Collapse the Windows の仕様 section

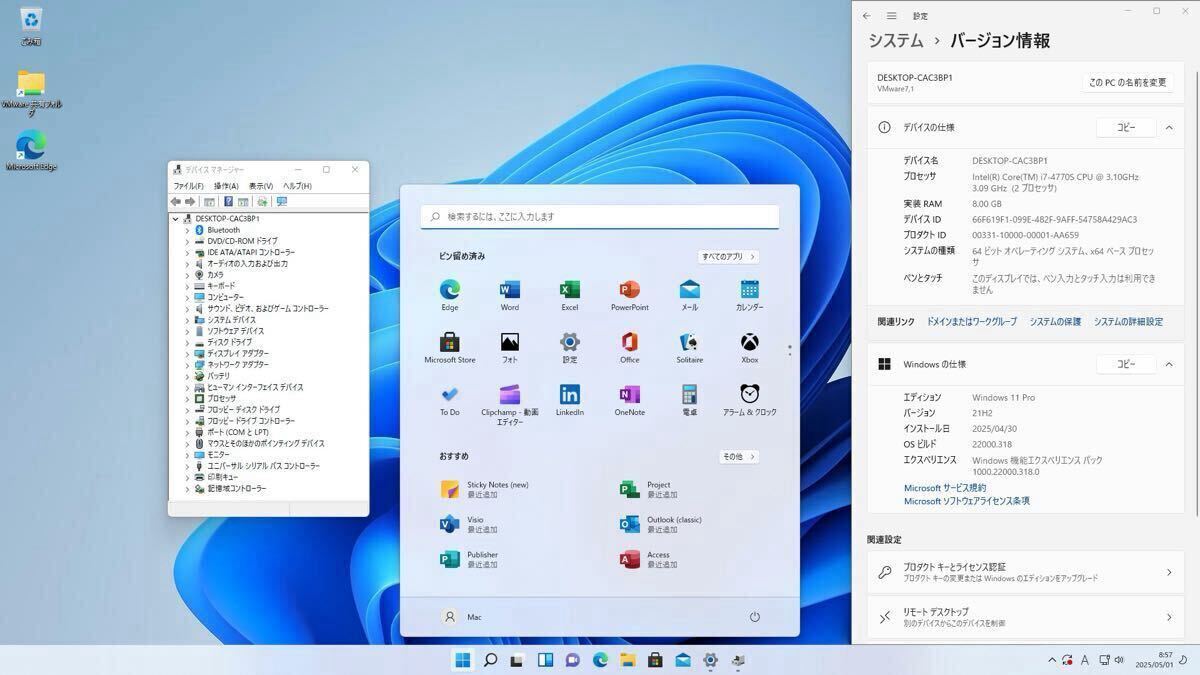click(x=1169, y=364)
